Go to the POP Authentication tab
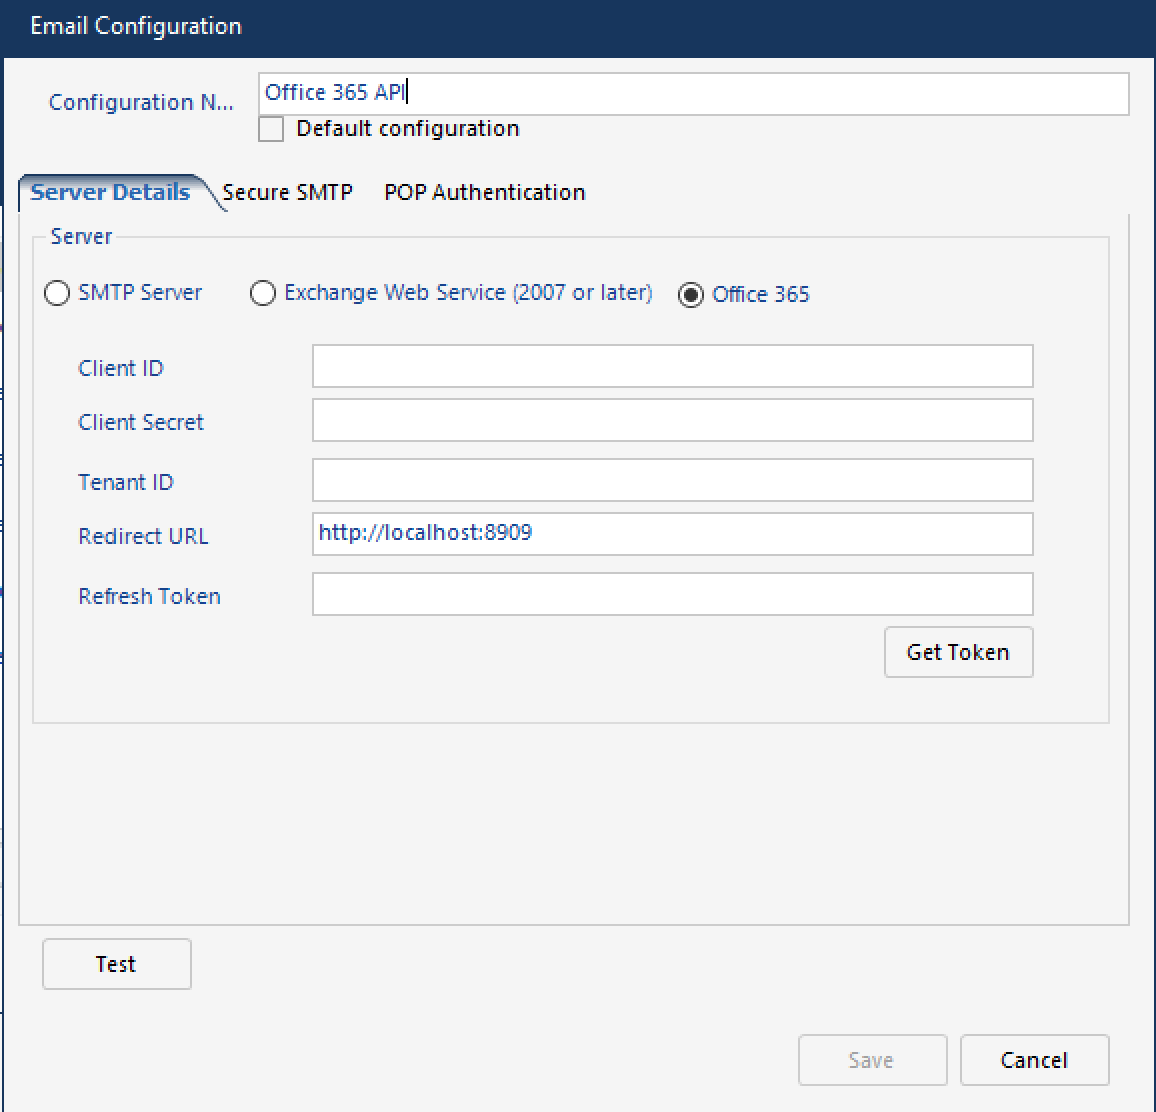This screenshot has height=1112, width=1156. 484,192
